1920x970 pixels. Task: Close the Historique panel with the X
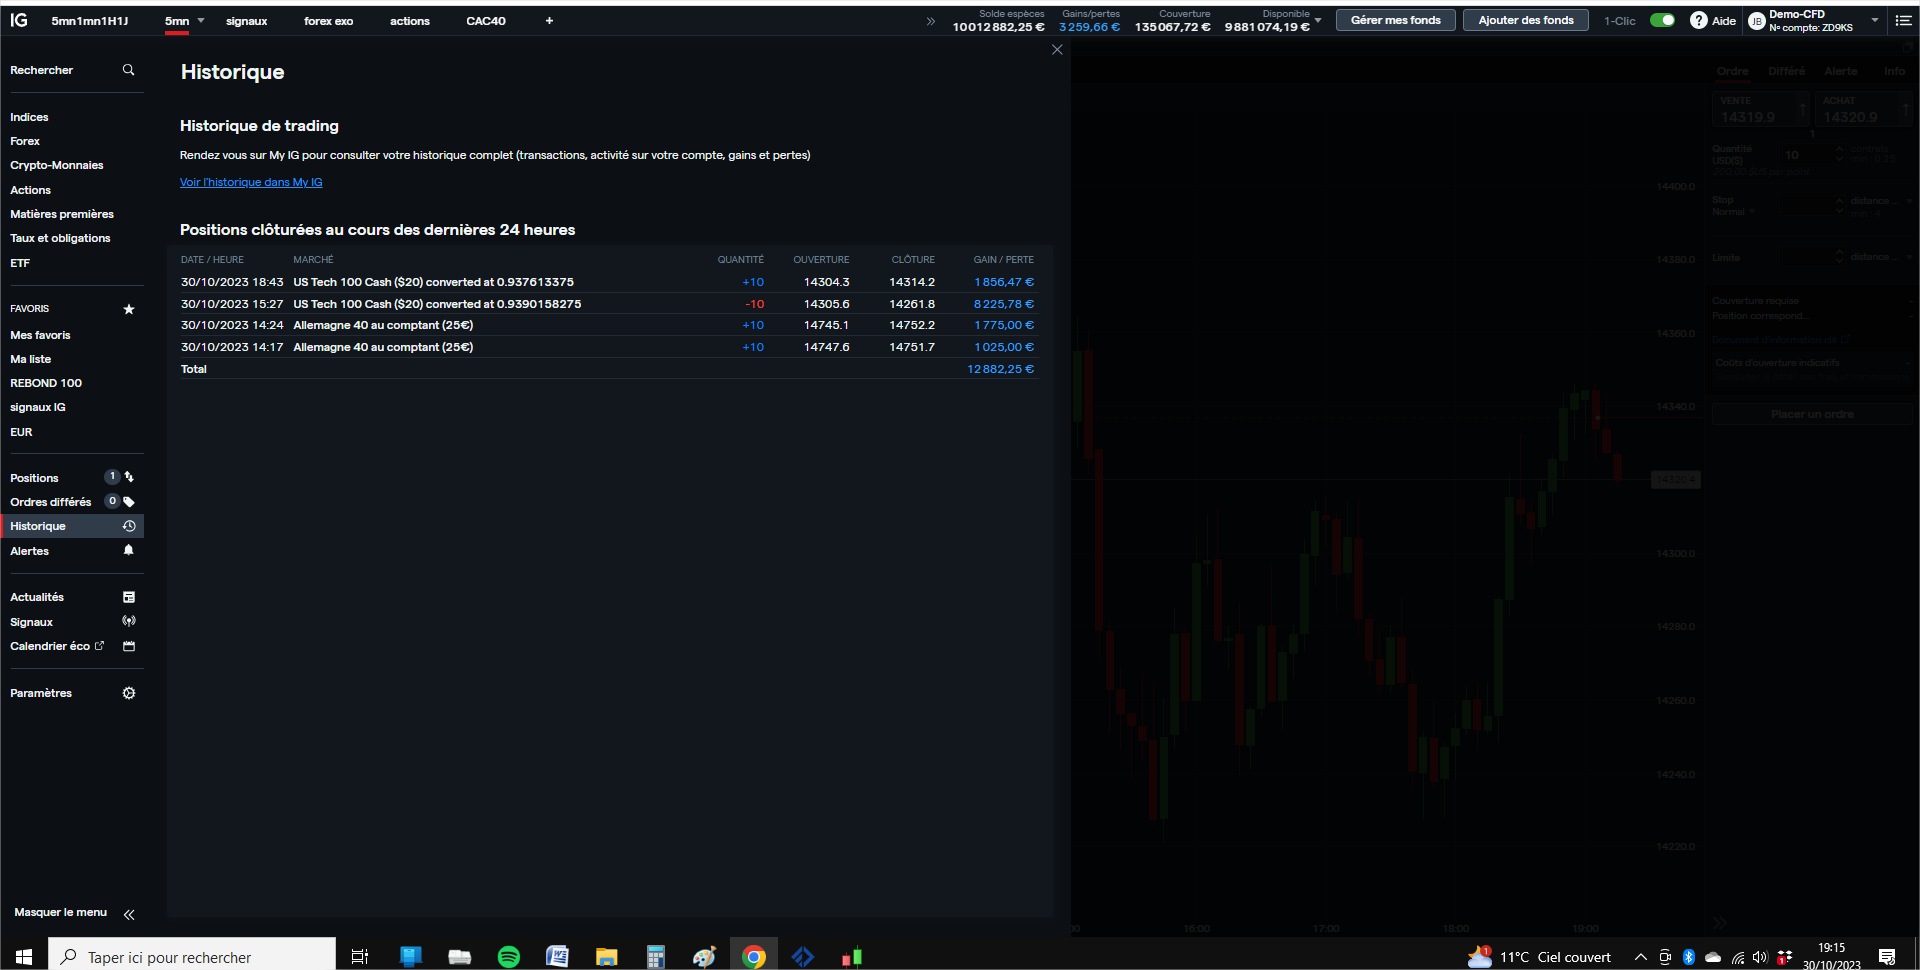tap(1057, 50)
